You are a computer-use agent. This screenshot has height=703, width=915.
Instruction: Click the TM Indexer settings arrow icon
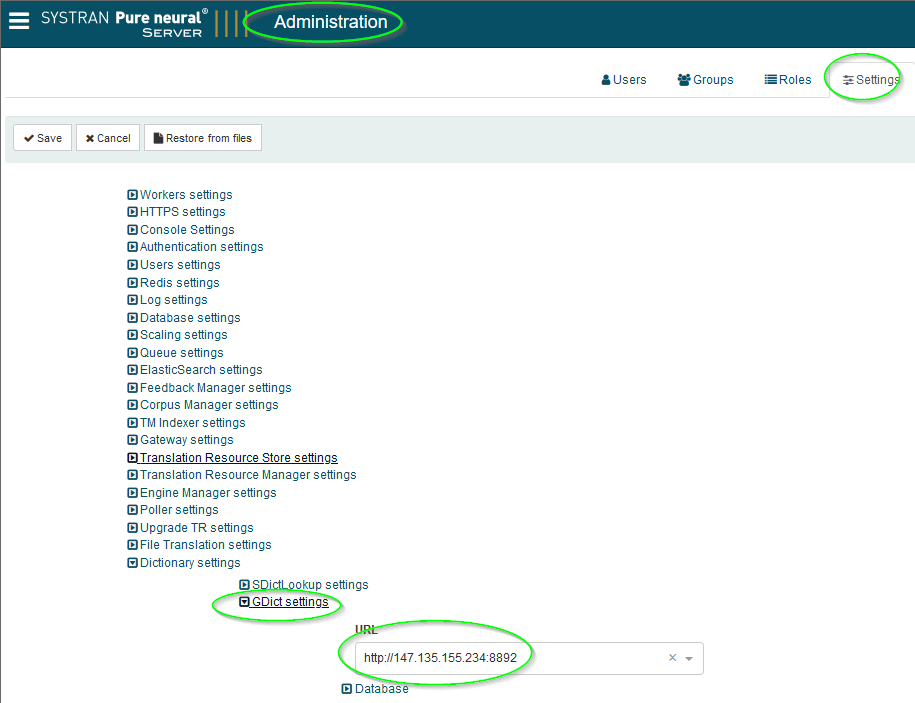(132, 423)
